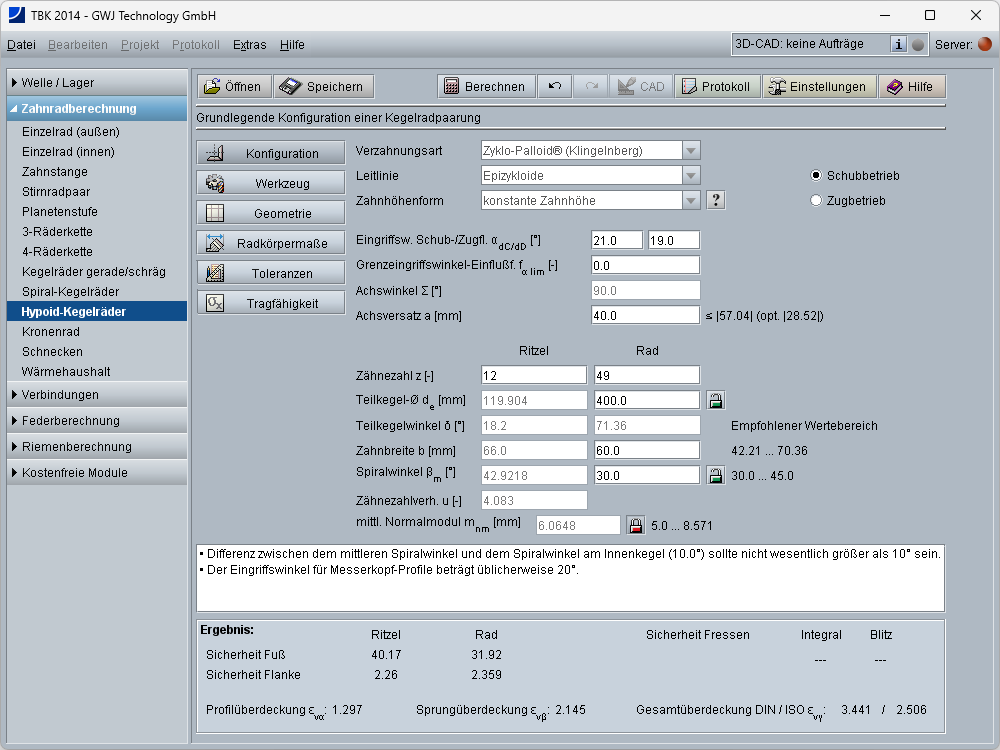
Task: Open the Extras menu
Action: pos(249,45)
